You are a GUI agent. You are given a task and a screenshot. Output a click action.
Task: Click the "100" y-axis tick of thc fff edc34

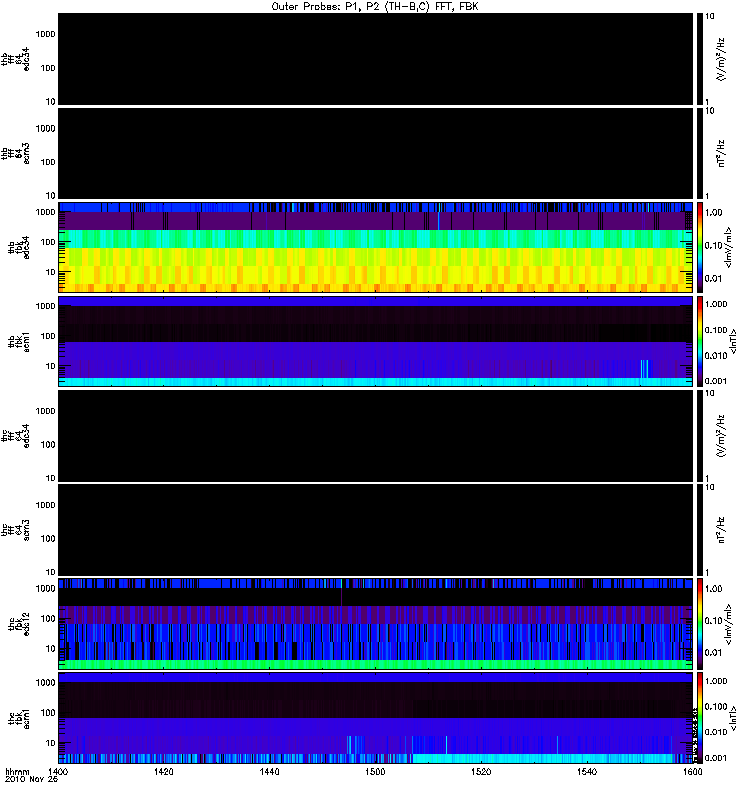(x=47, y=444)
